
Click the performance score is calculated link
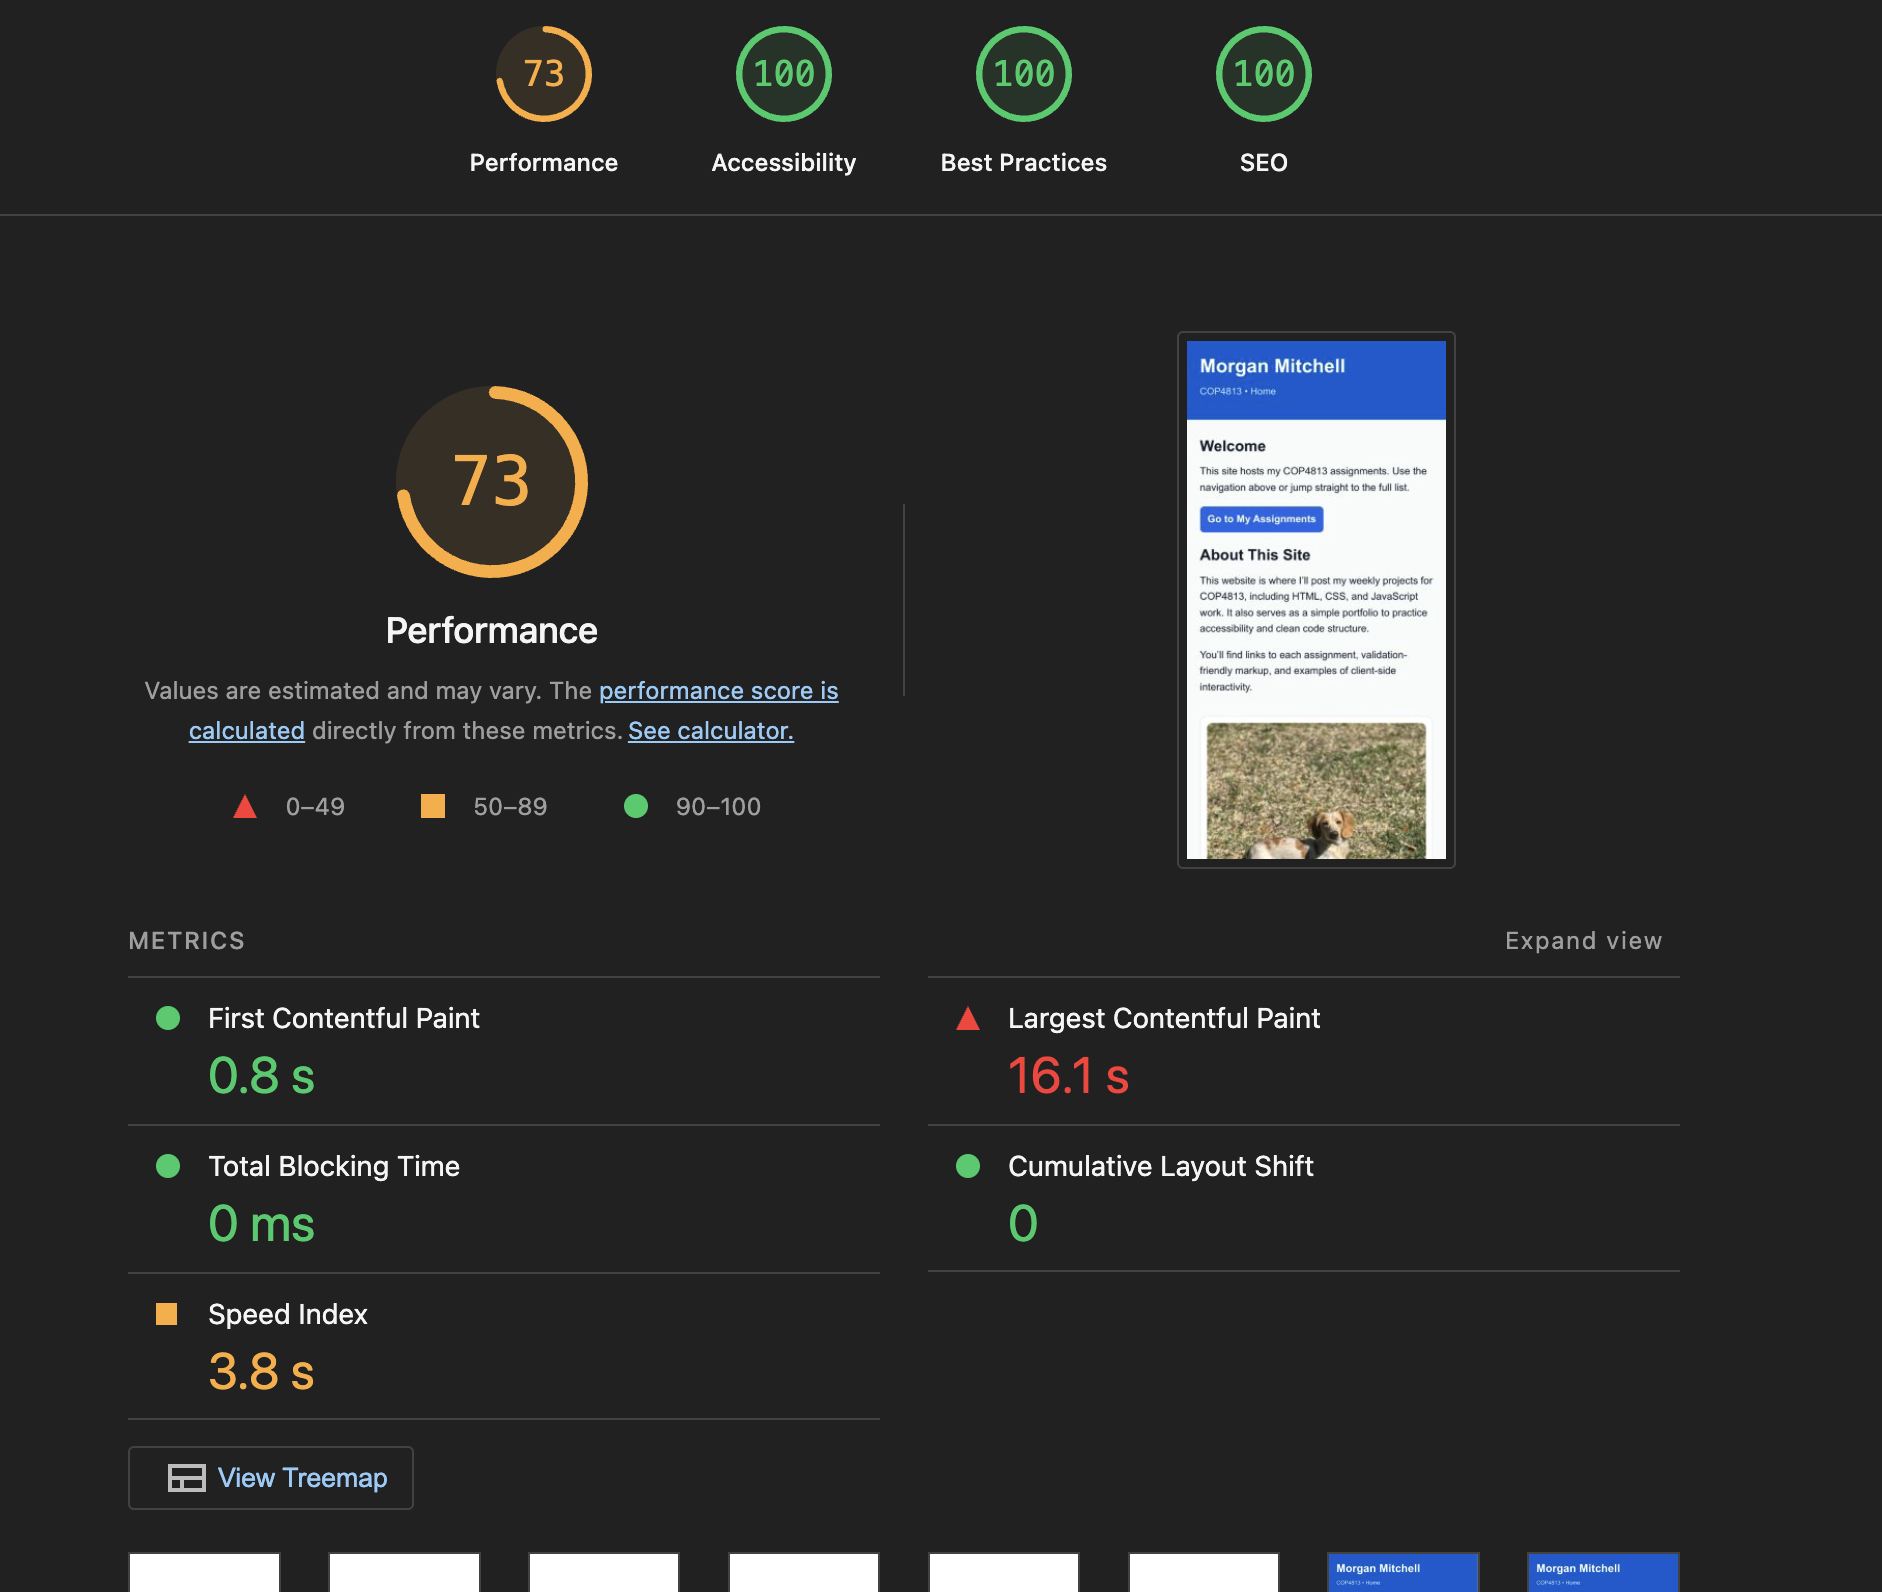718,690
